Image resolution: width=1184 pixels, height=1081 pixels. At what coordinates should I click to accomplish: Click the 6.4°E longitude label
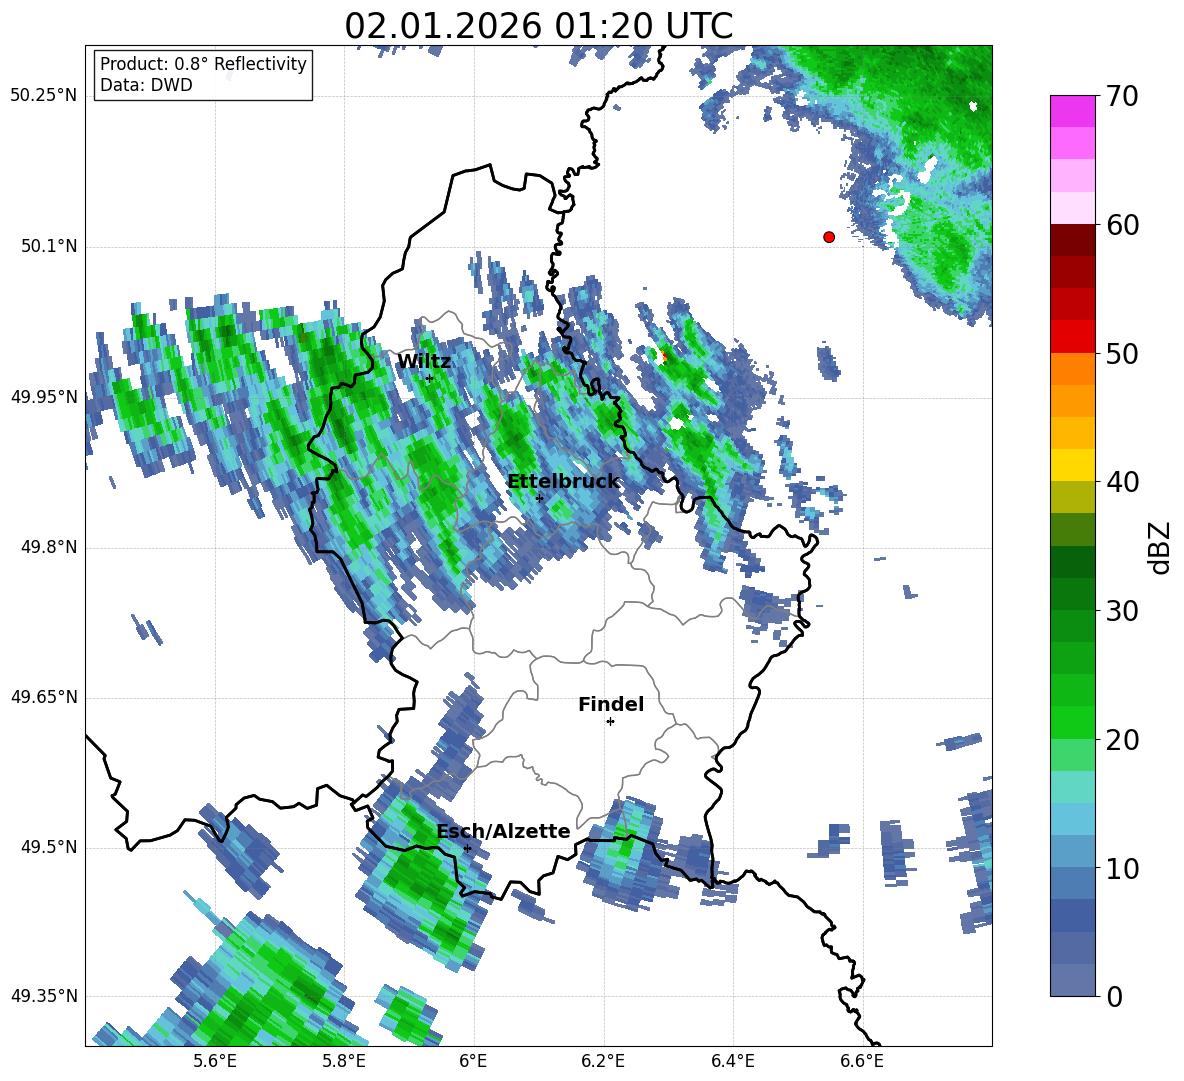(733, 1061)
